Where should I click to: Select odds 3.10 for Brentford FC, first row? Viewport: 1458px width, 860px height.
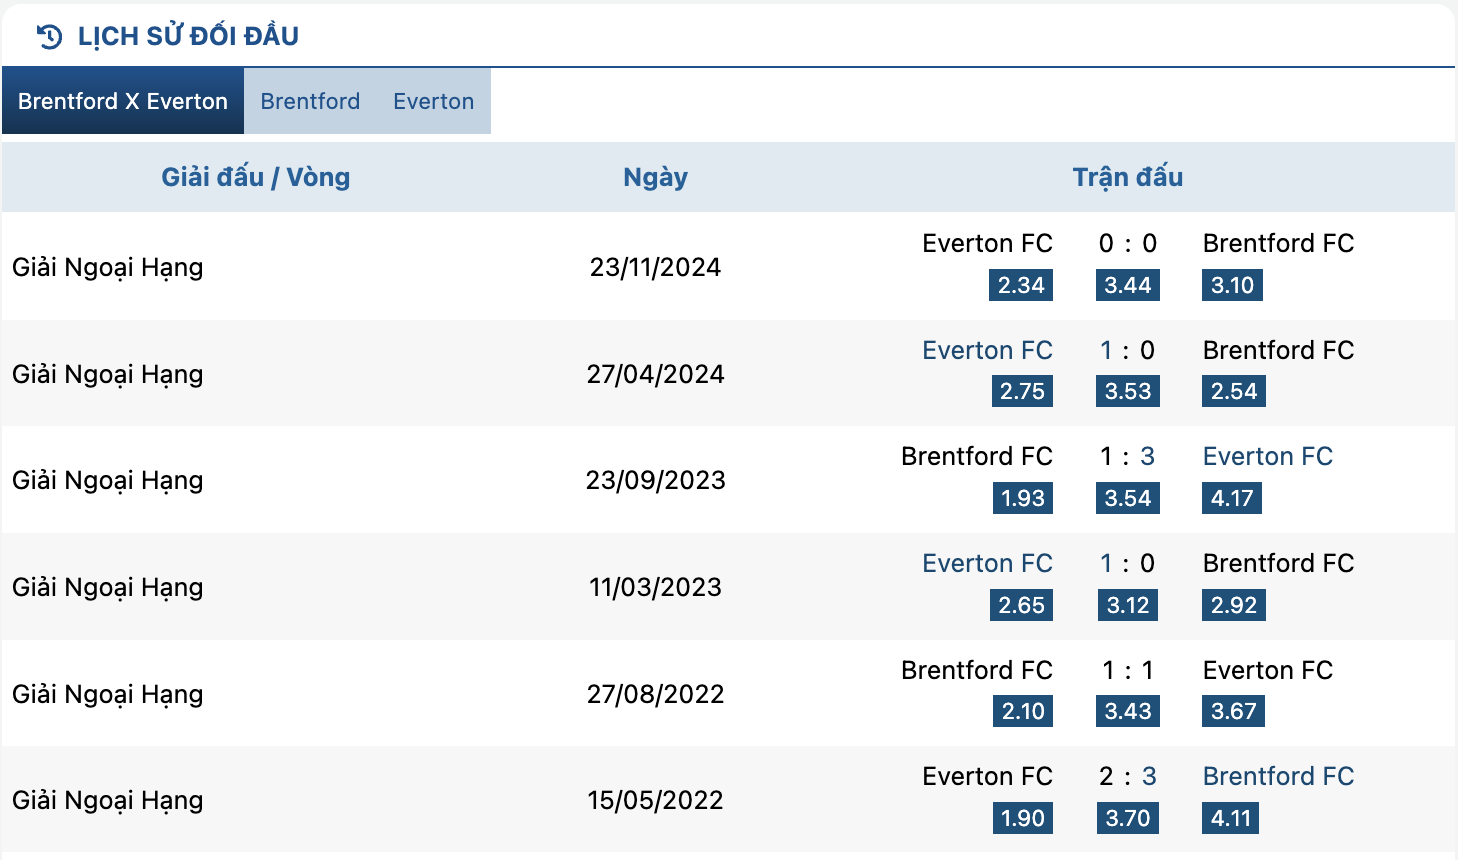(x=1232, y=285)
